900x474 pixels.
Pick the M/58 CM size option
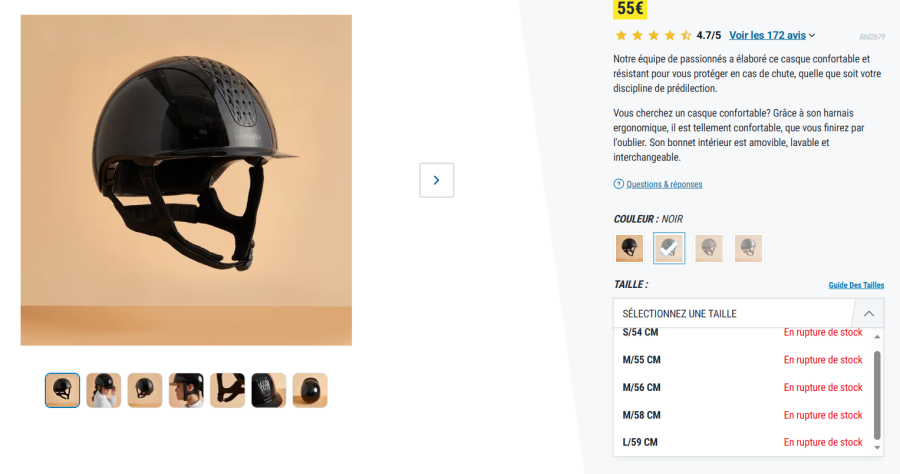click(x=743, y=415)
